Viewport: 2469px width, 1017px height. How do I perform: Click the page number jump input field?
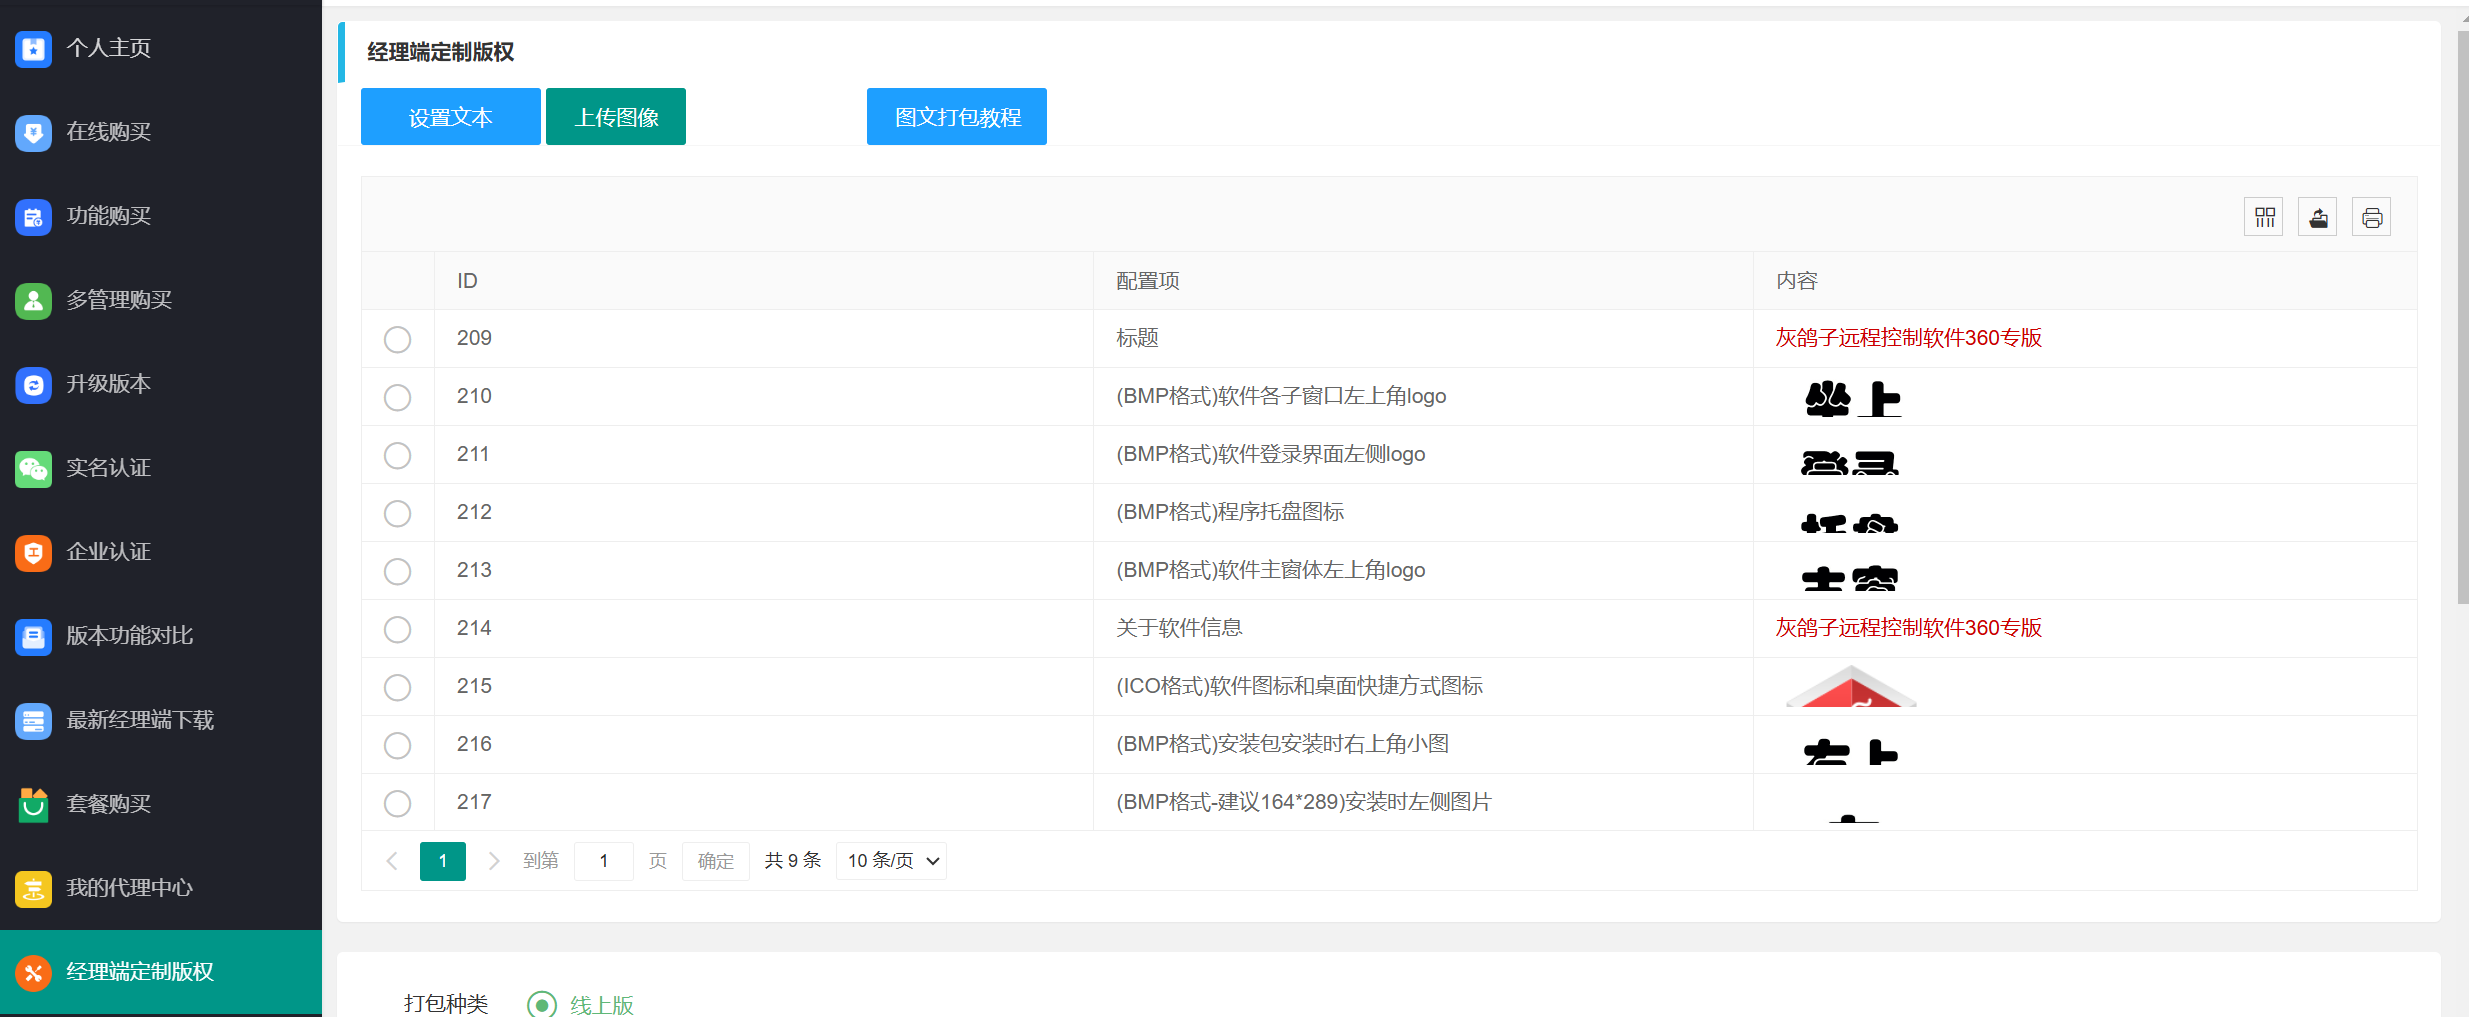(603, 861)
